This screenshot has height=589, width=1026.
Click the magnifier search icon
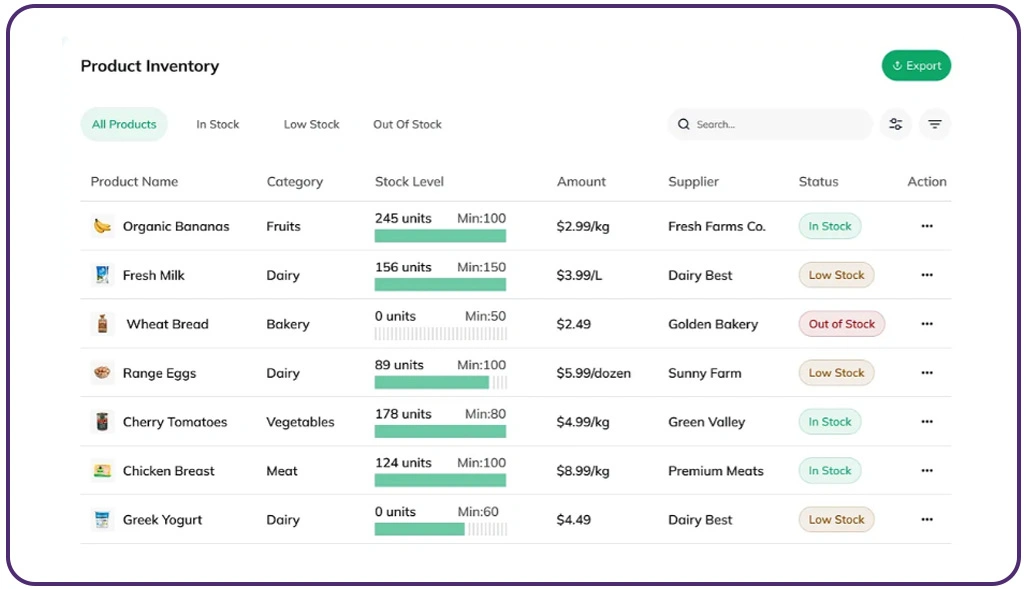[684, 124]
